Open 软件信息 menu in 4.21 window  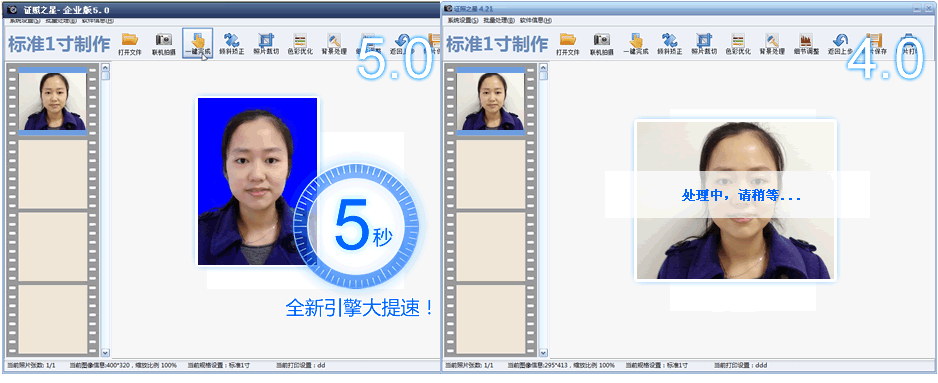[x=535, y=20]
